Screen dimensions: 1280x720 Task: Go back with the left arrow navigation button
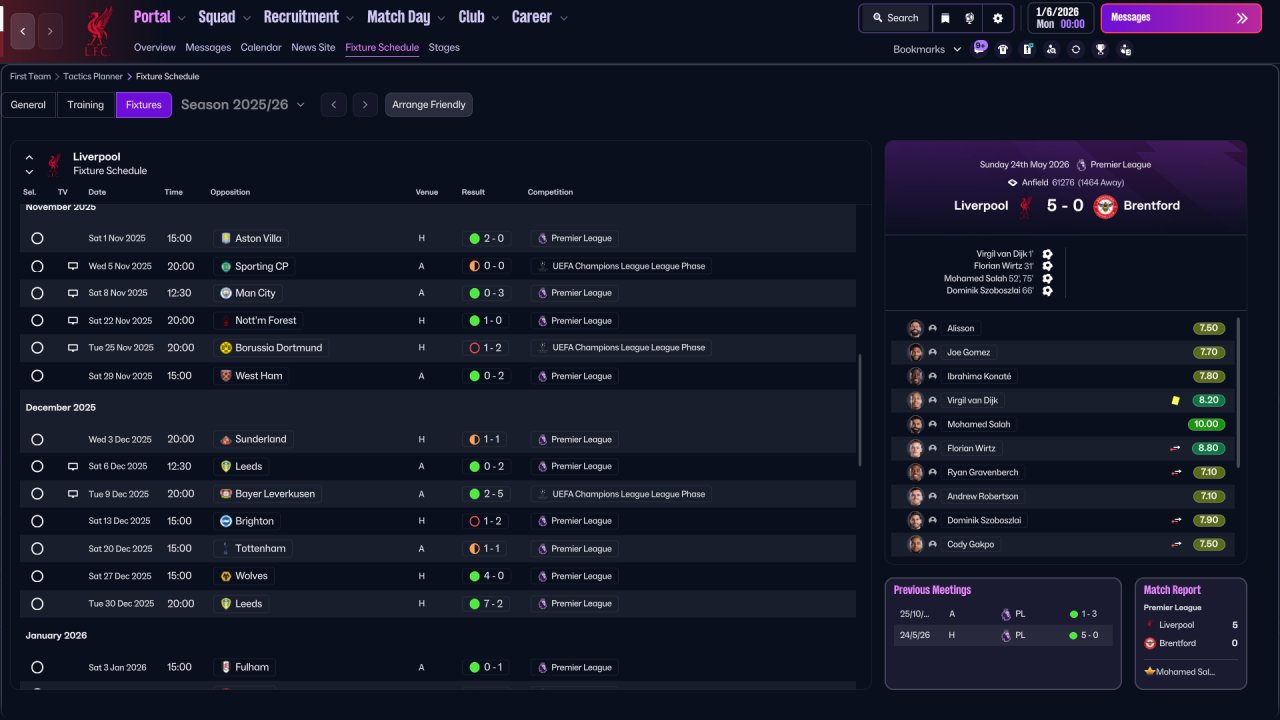click(x=23, y=32)
